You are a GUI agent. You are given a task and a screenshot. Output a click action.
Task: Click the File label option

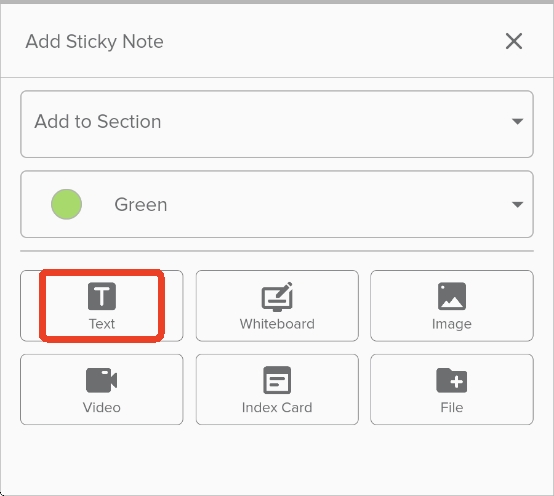[452, 408]
